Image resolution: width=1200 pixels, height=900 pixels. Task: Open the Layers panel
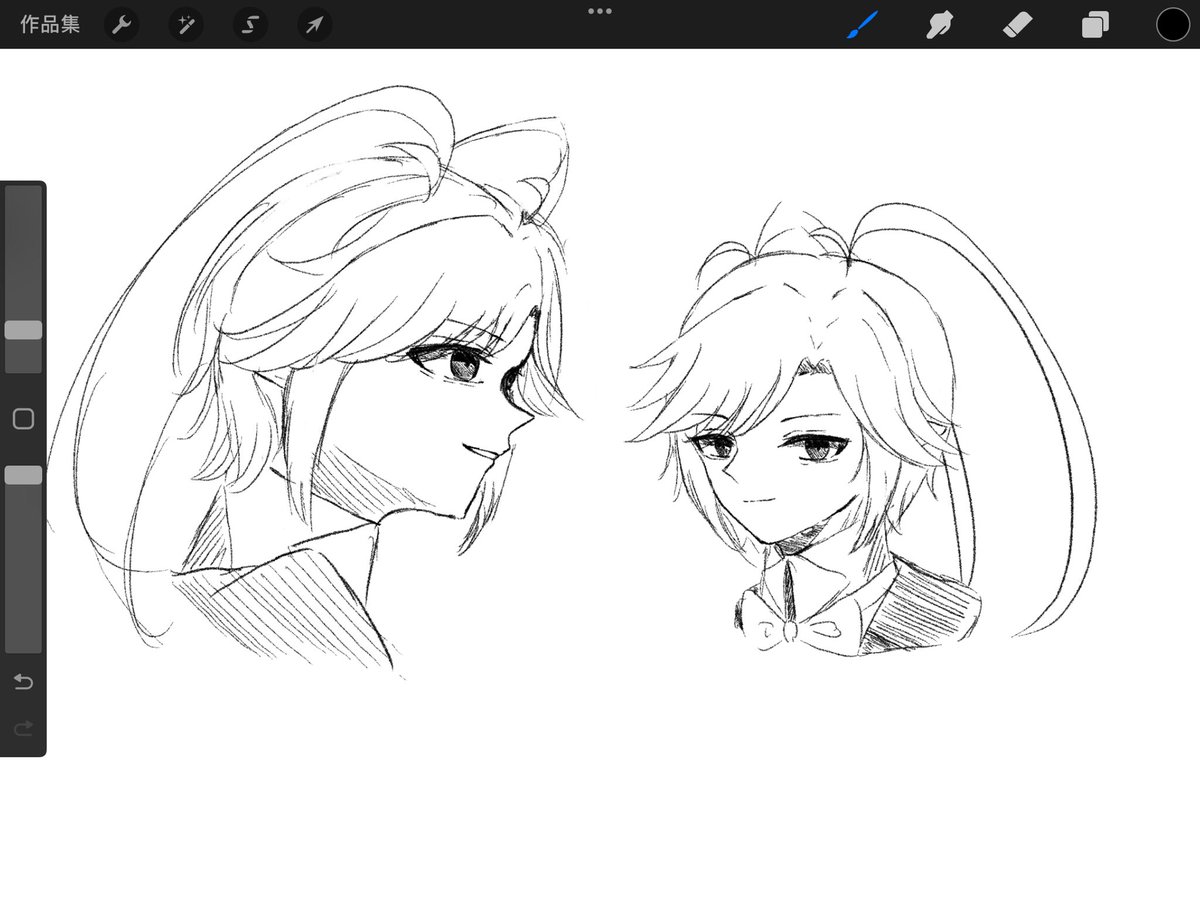click(1095, 25)
